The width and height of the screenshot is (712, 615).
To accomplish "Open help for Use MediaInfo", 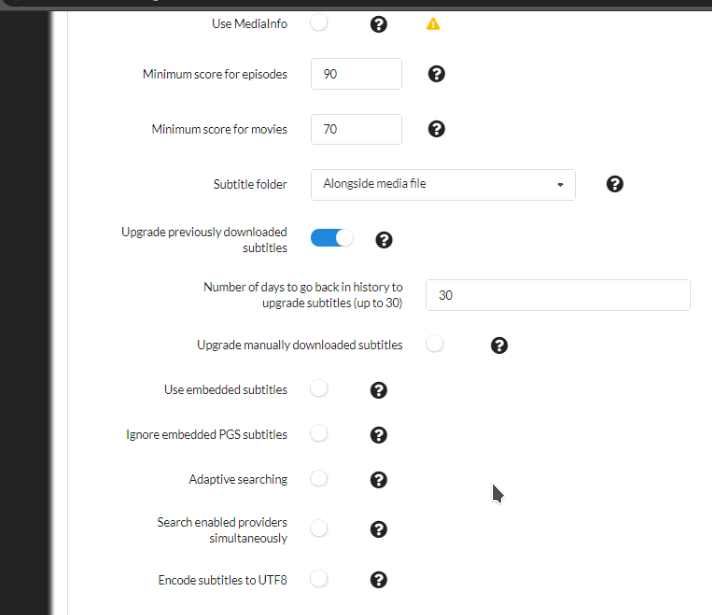I will [x=378, y=24].
